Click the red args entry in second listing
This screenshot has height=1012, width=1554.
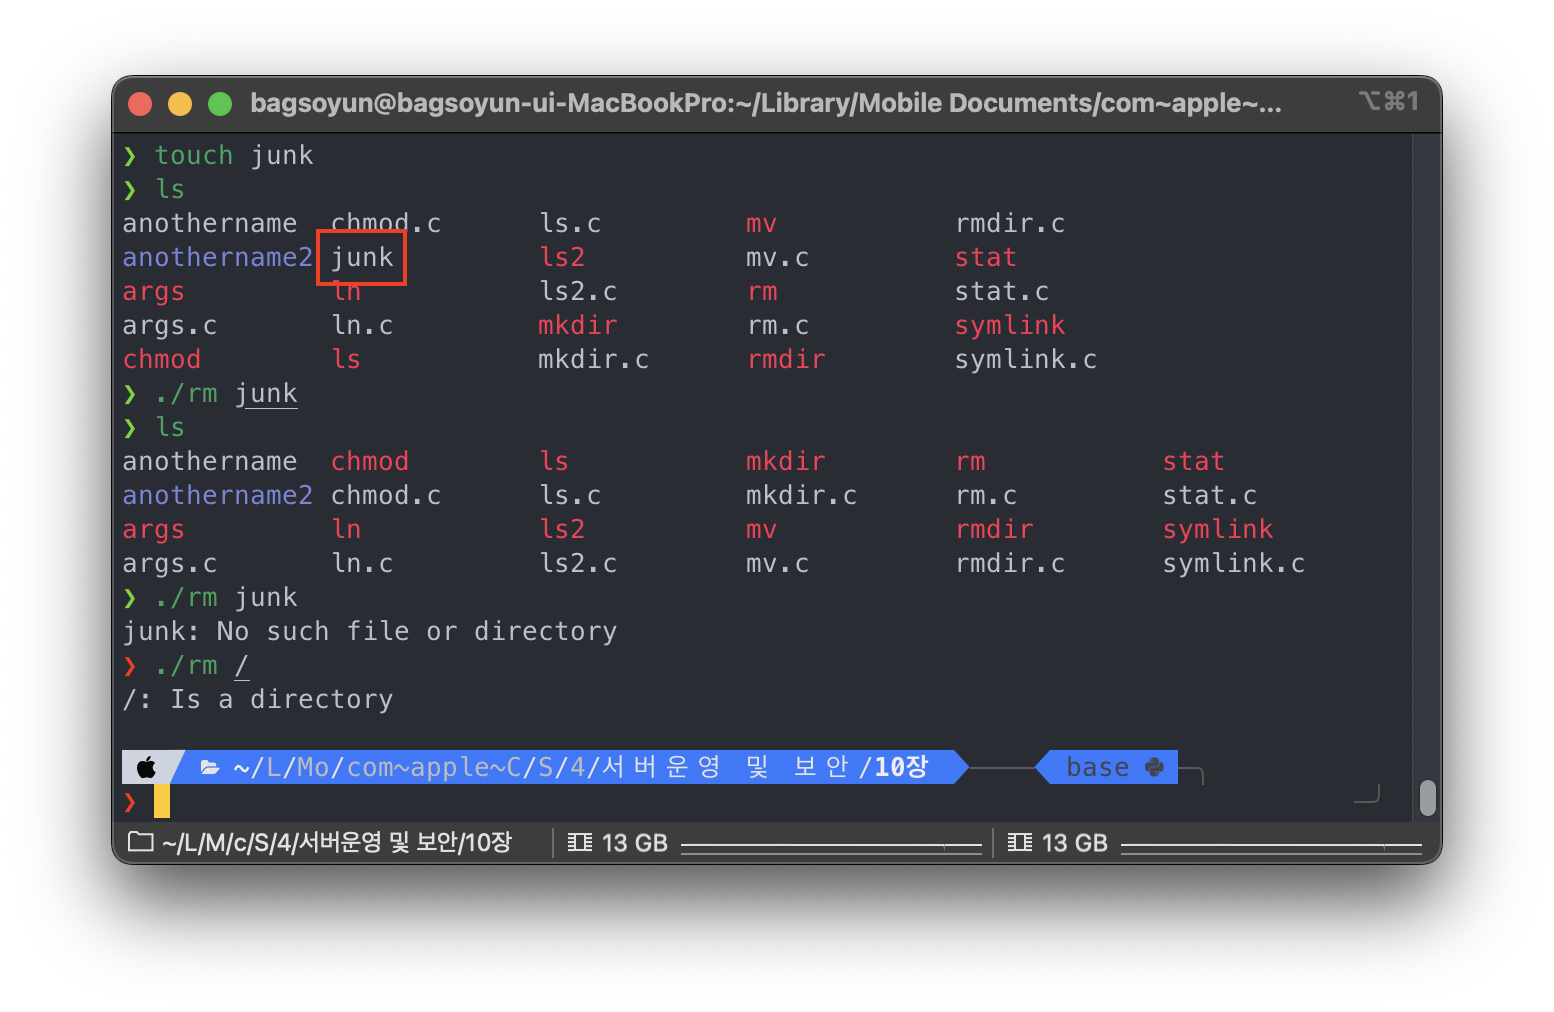(x=154, y=529)
